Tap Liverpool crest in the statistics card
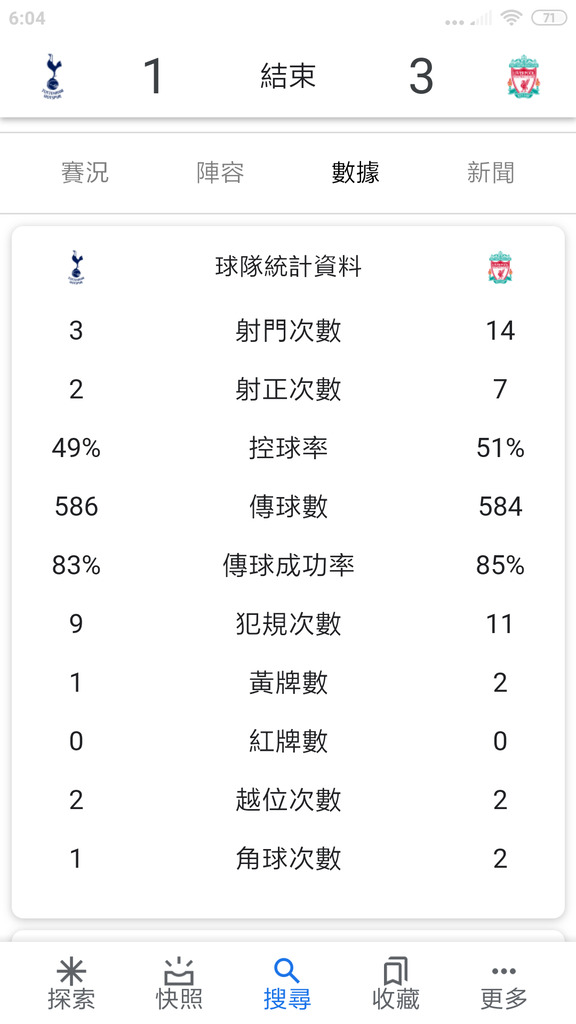The height and width of the screenshot is (1024, 576). click(500, 267)
